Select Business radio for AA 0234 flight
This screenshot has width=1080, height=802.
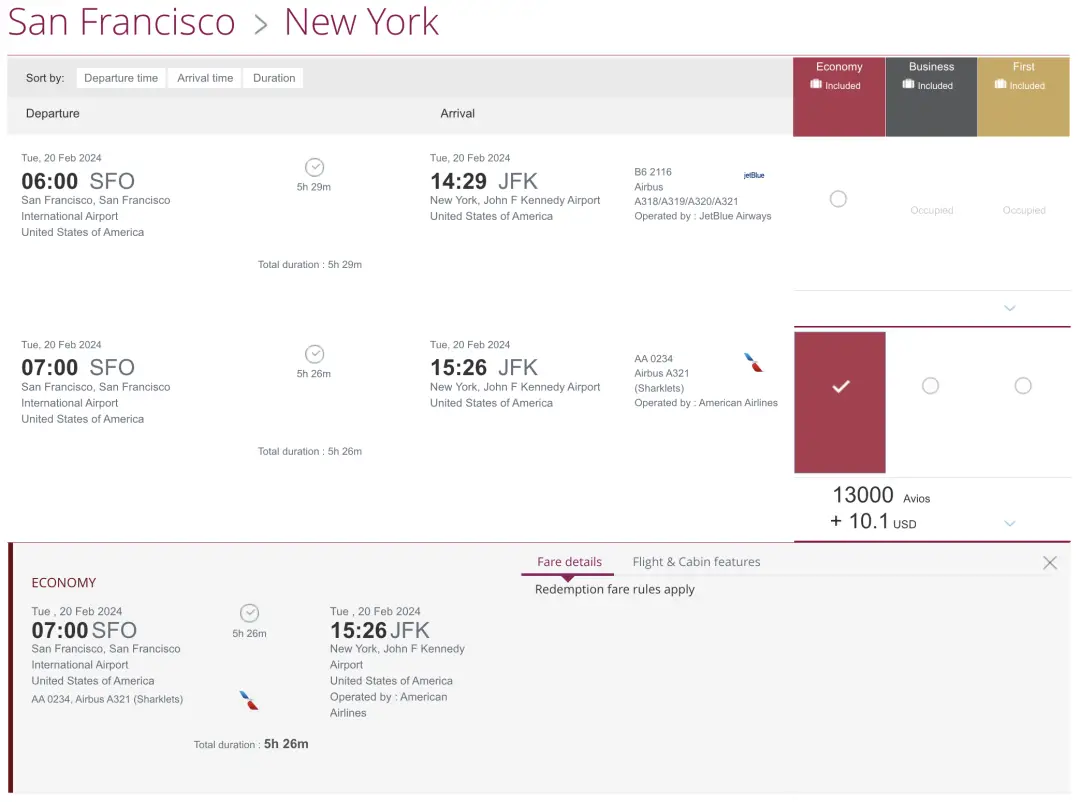point(930,385)
